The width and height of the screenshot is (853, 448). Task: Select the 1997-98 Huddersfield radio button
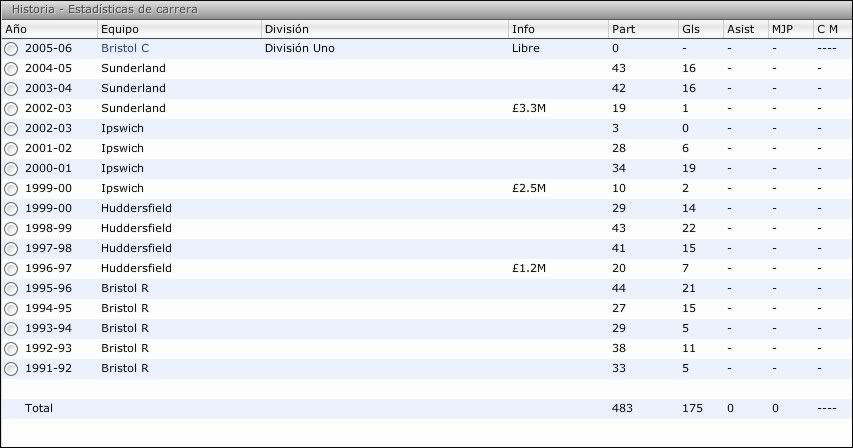tap(11, 249)
